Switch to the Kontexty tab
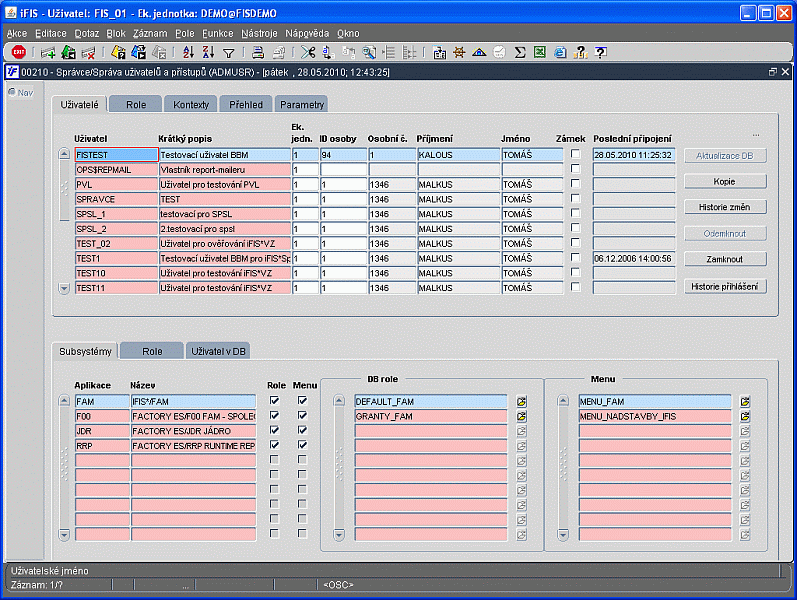The image size is (797, 600). (x=191, y=104)
